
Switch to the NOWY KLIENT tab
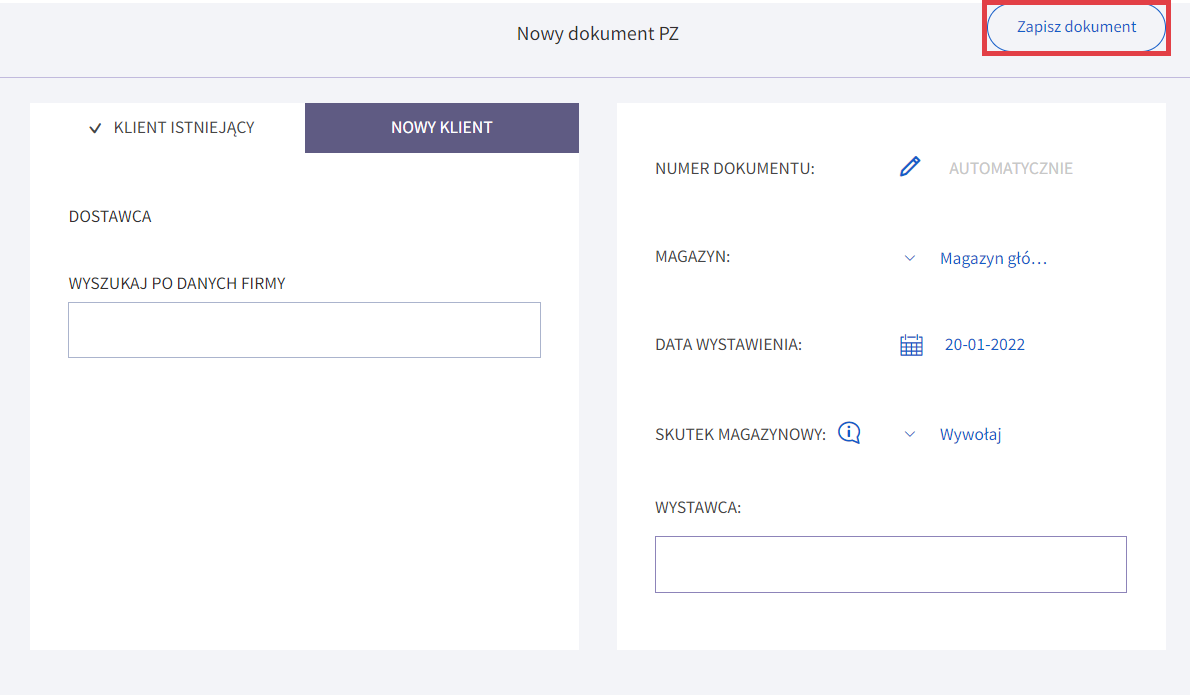pyautogui.click(x=441, y=128)
